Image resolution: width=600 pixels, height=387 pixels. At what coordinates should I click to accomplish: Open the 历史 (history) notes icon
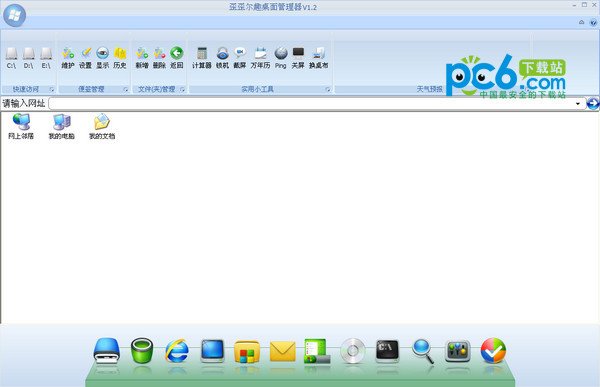(x=120, y=58)
